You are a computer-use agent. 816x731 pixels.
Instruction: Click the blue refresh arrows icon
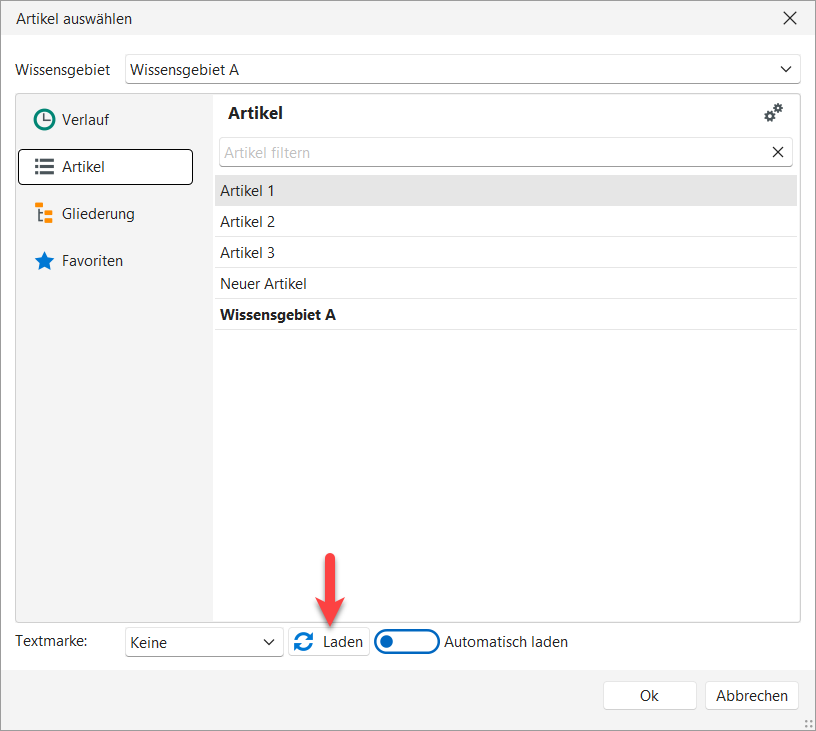point(304,642)
